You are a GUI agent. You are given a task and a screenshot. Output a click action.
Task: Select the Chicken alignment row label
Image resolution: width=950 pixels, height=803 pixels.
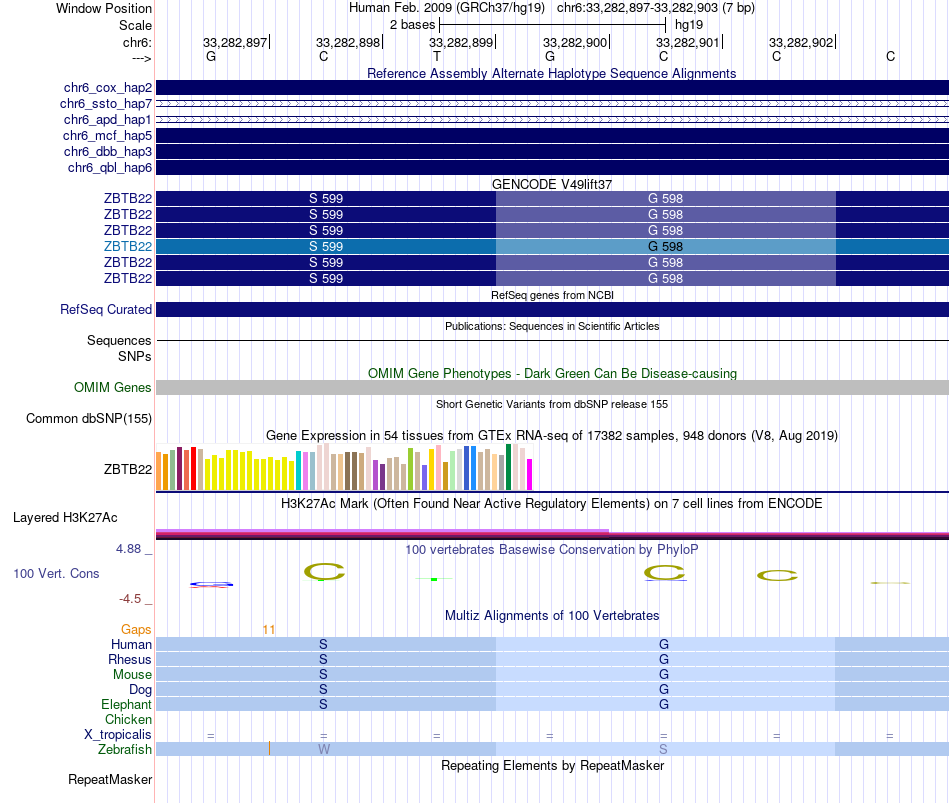[128, 719]
